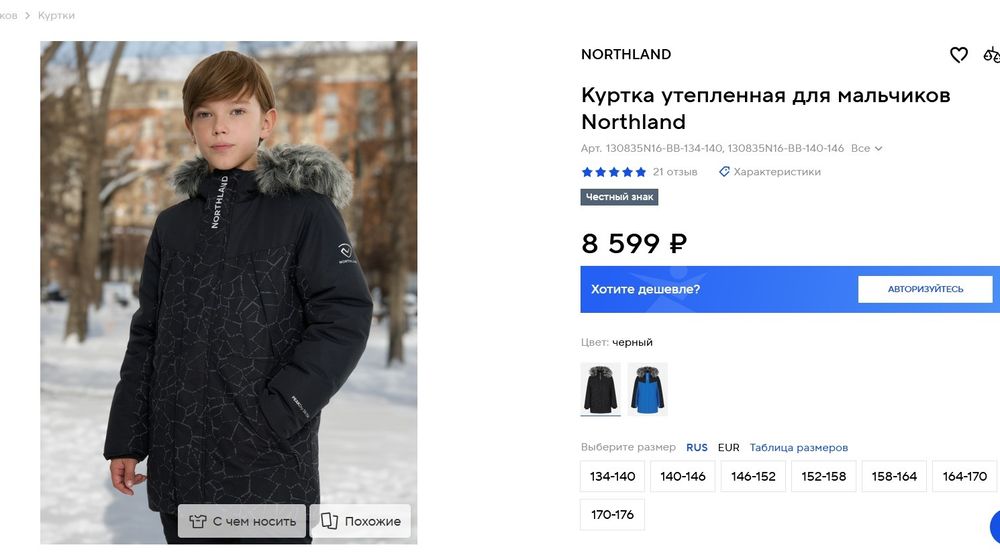Open the Таблица размеров link
1000x558 pixels.
coord(798,448)
